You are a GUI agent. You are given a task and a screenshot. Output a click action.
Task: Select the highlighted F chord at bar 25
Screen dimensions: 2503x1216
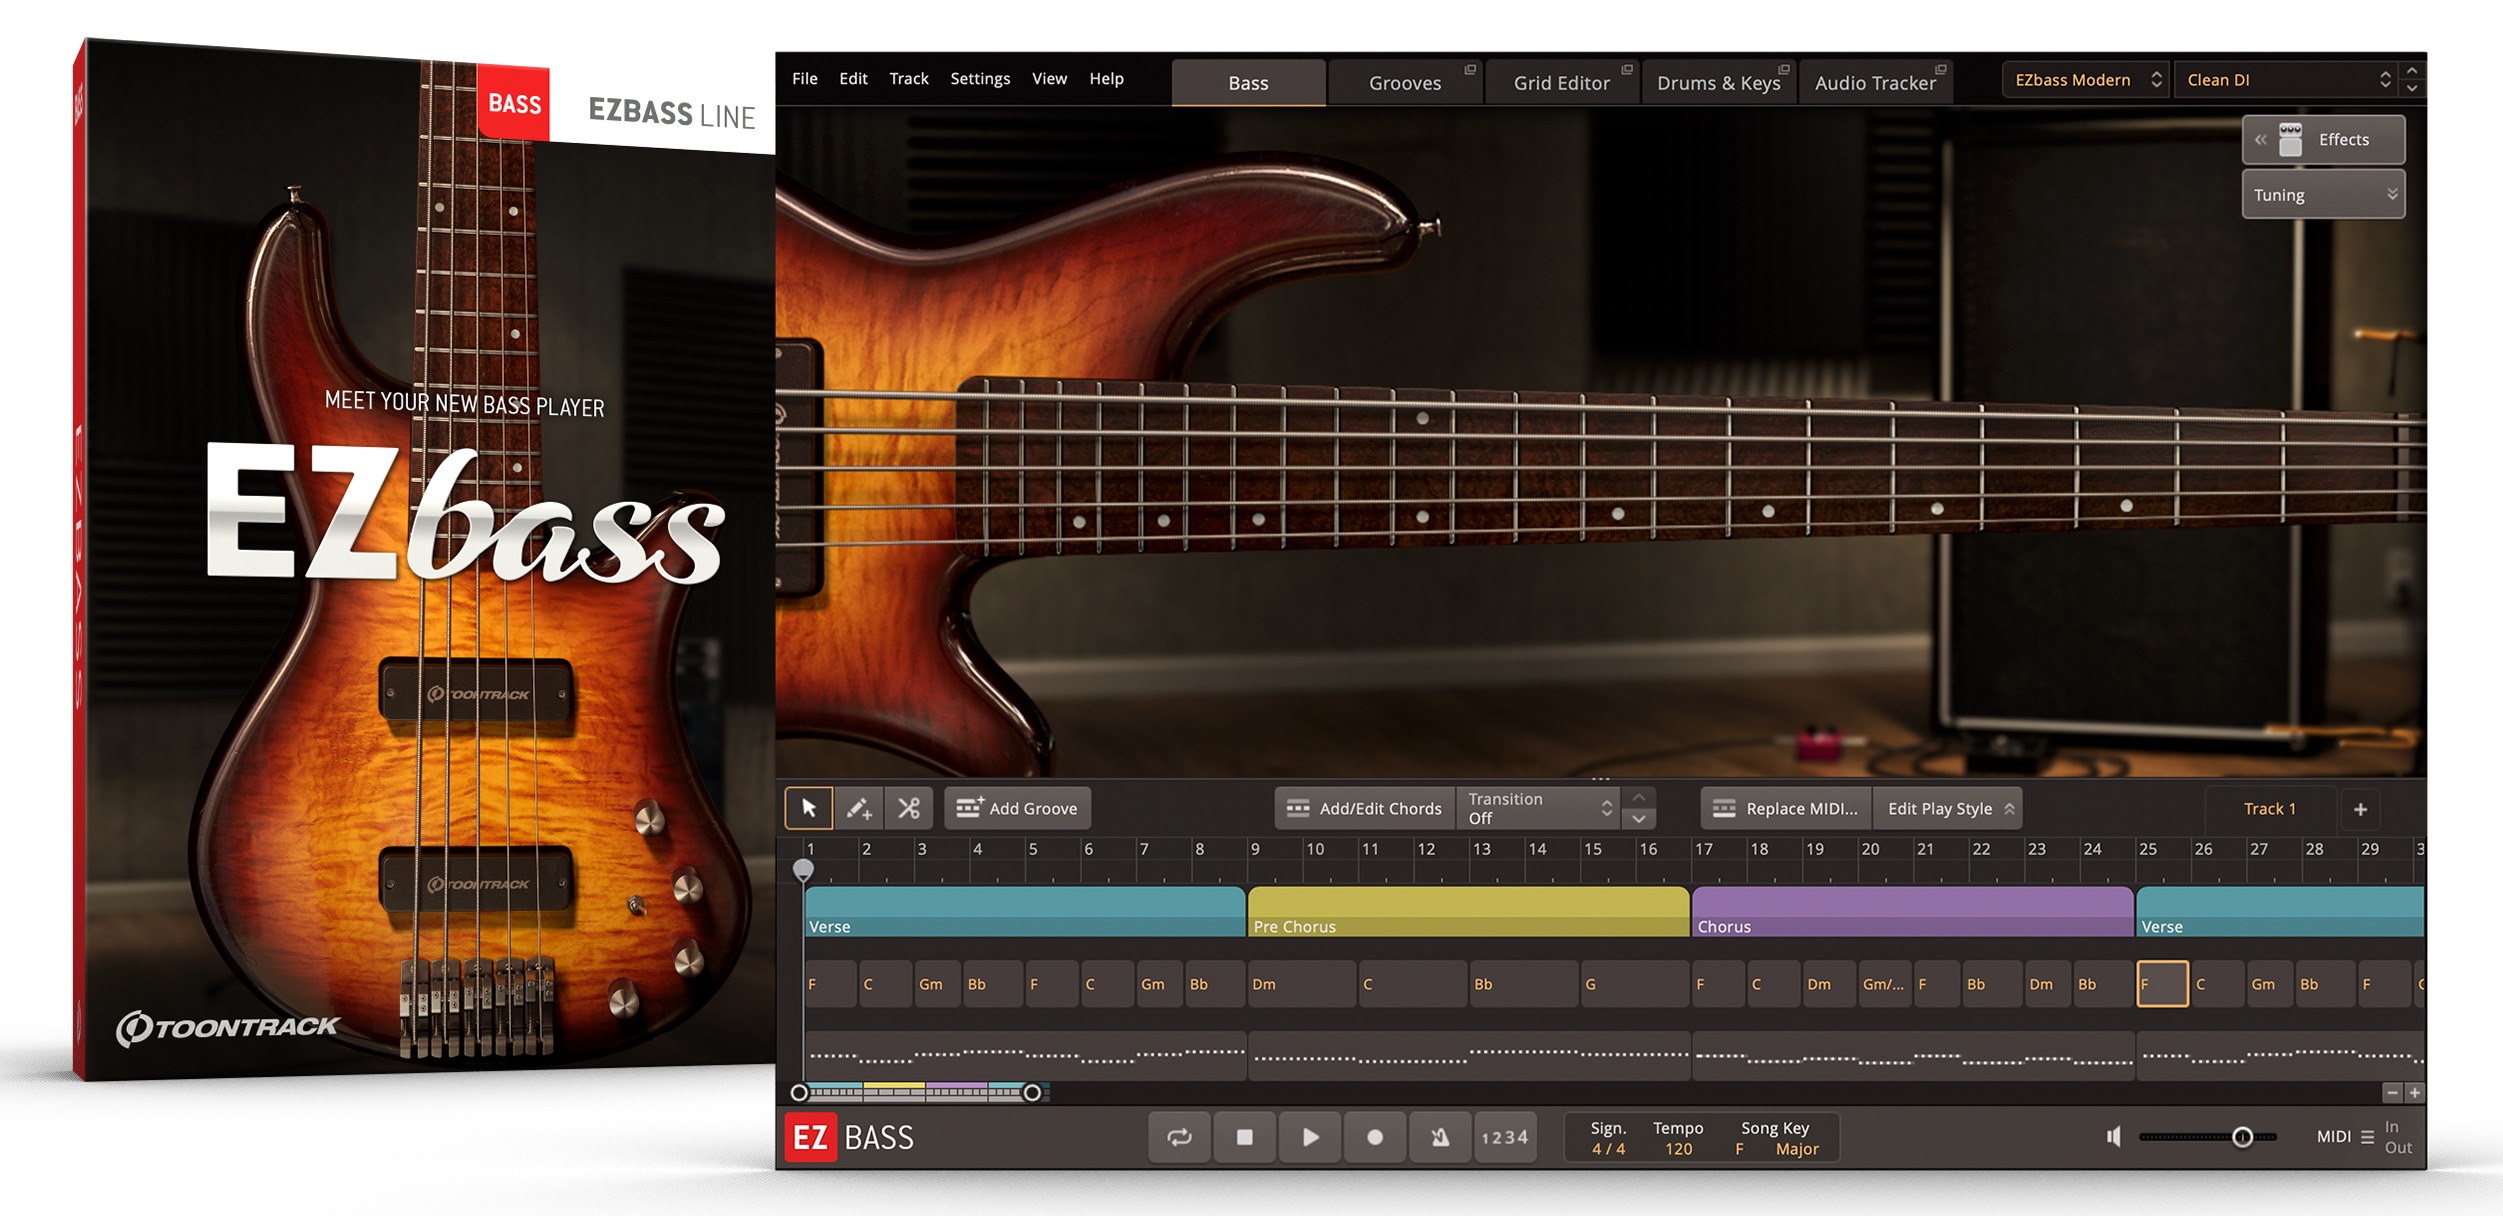click(x=2162, y=984)
